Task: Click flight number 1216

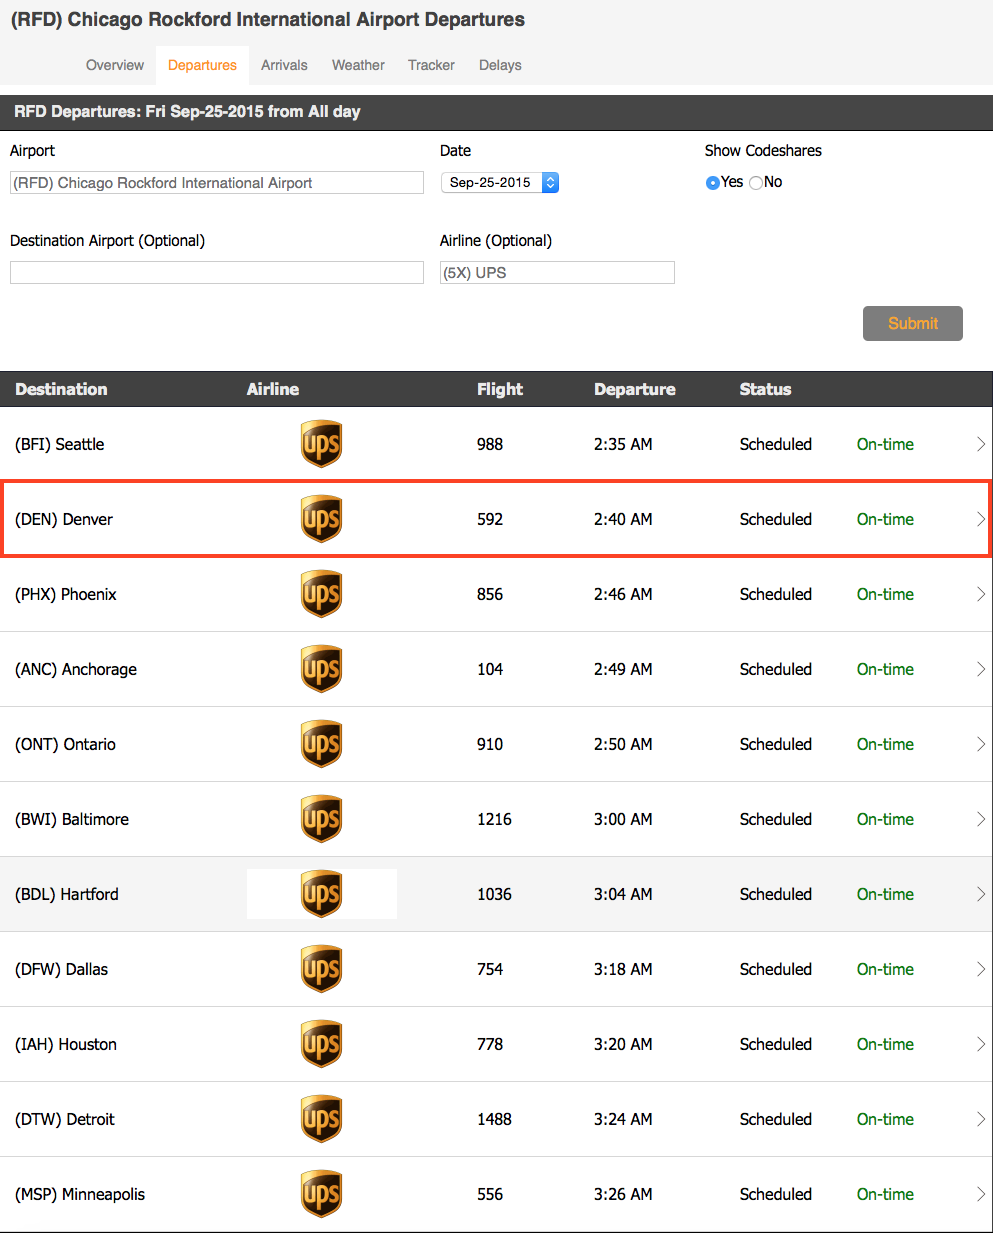Action: 494,819
